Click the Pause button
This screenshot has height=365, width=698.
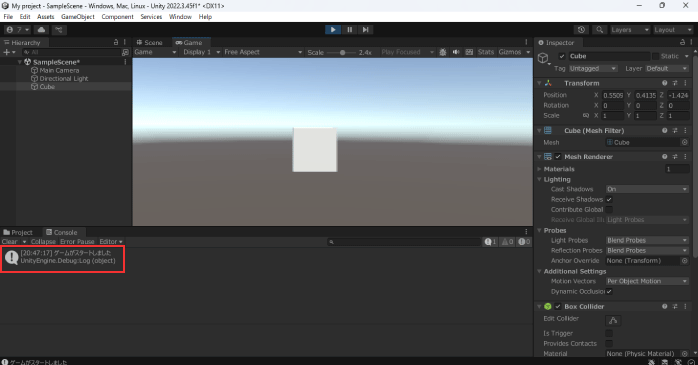(349, 29)
